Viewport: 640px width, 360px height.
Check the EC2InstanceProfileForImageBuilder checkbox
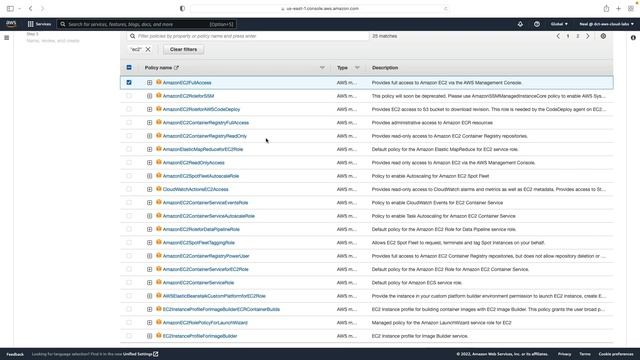[129, 336]
